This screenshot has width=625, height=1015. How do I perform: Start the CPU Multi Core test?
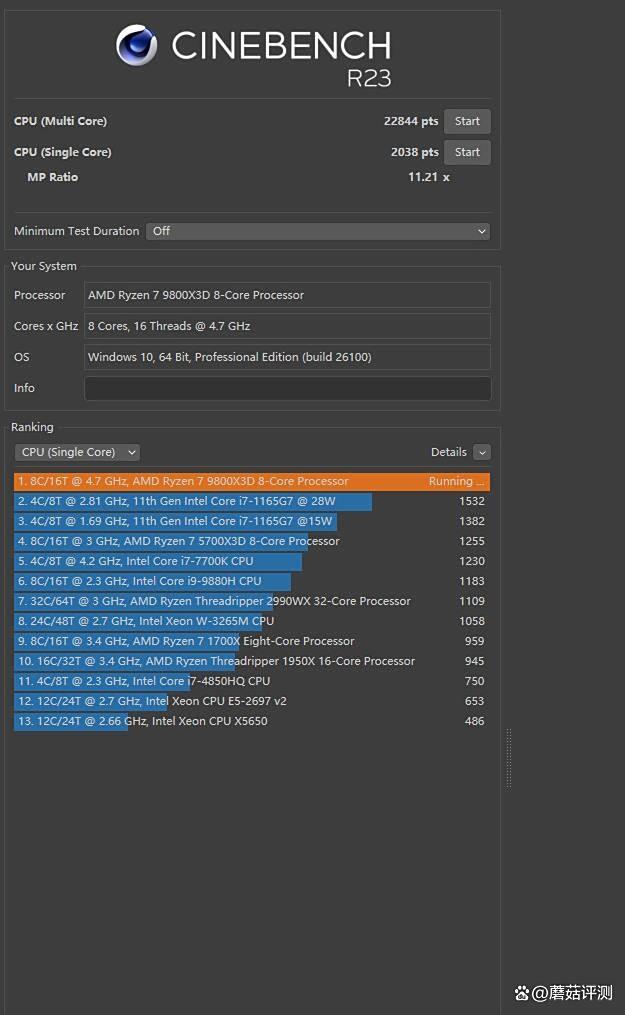point(467,121)
